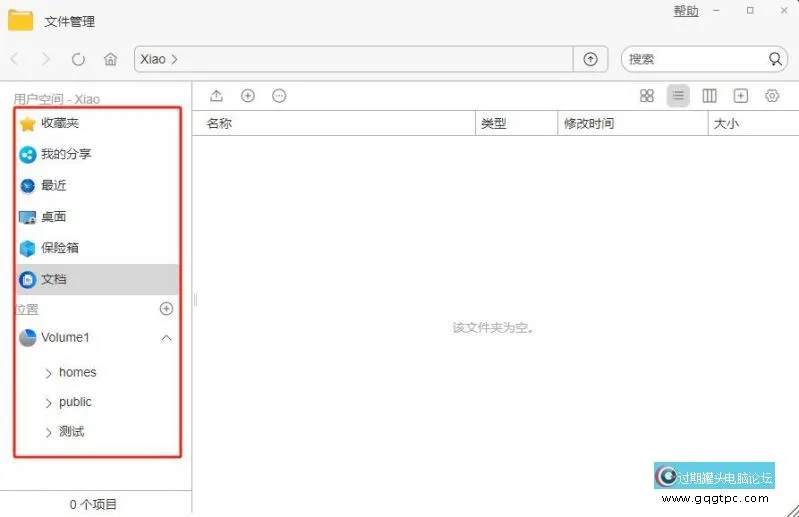Select Volume1 in the sidebar
This screenshot has width=799, height=517.
pyautogui.click(x=65, y=337)
